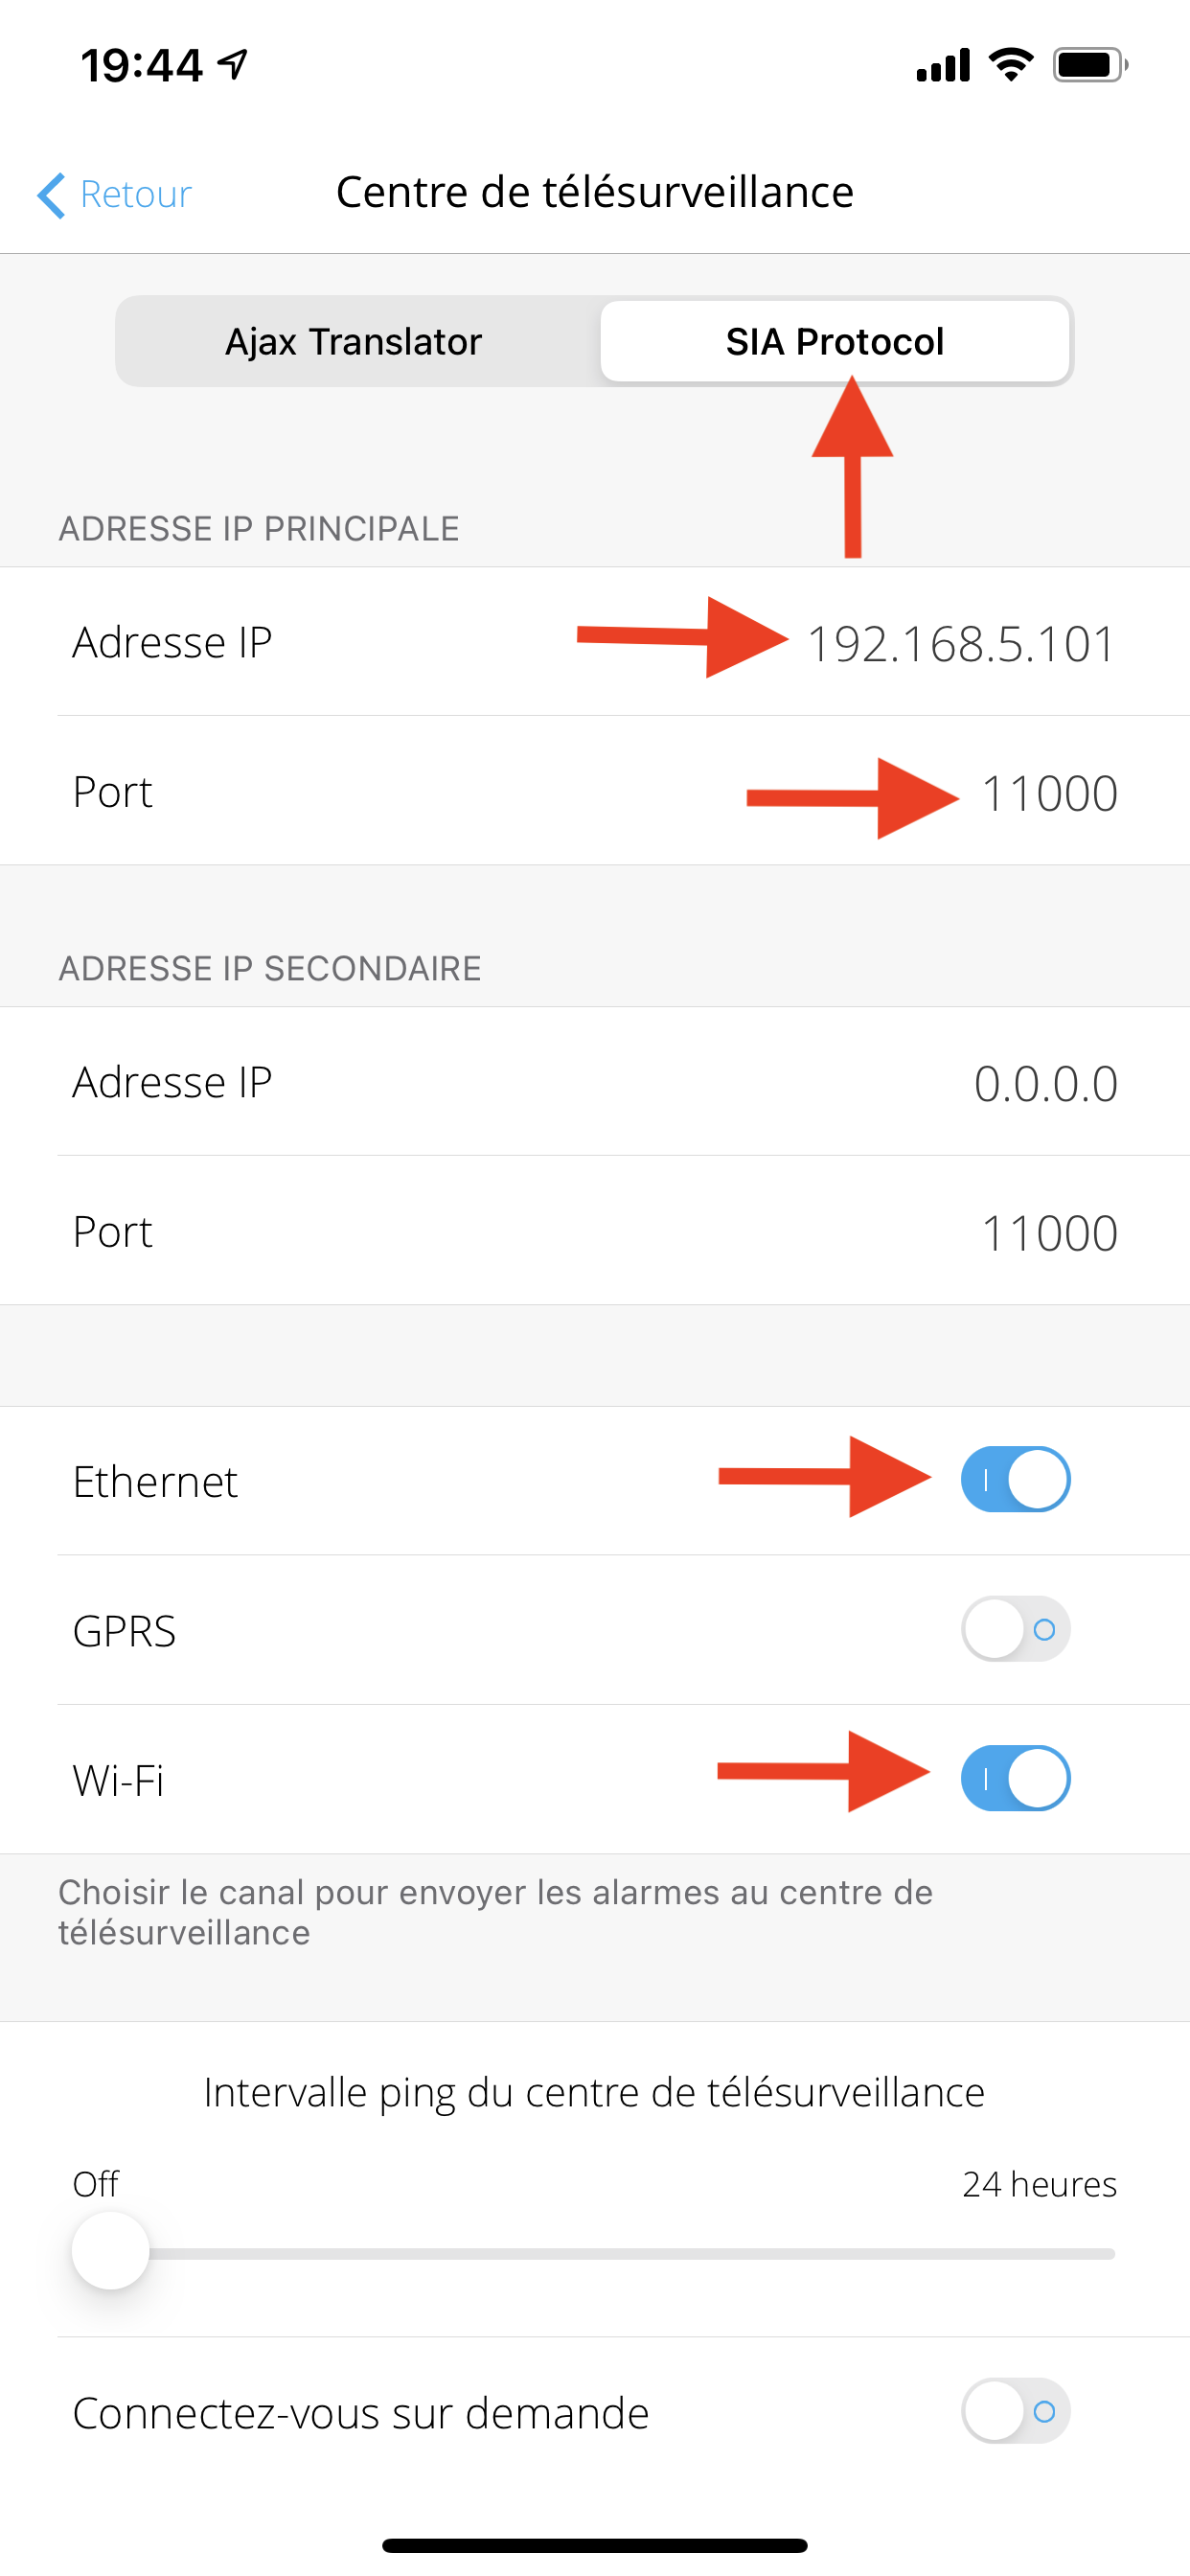Switch to the Ajax Translator tab
Image resolution: width=1190 pixels, height=2576 pixels.
[355, 341]
